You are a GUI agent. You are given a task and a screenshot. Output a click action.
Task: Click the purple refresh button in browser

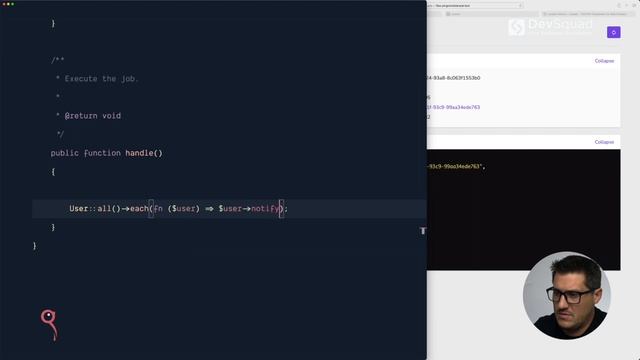(613, 32)
